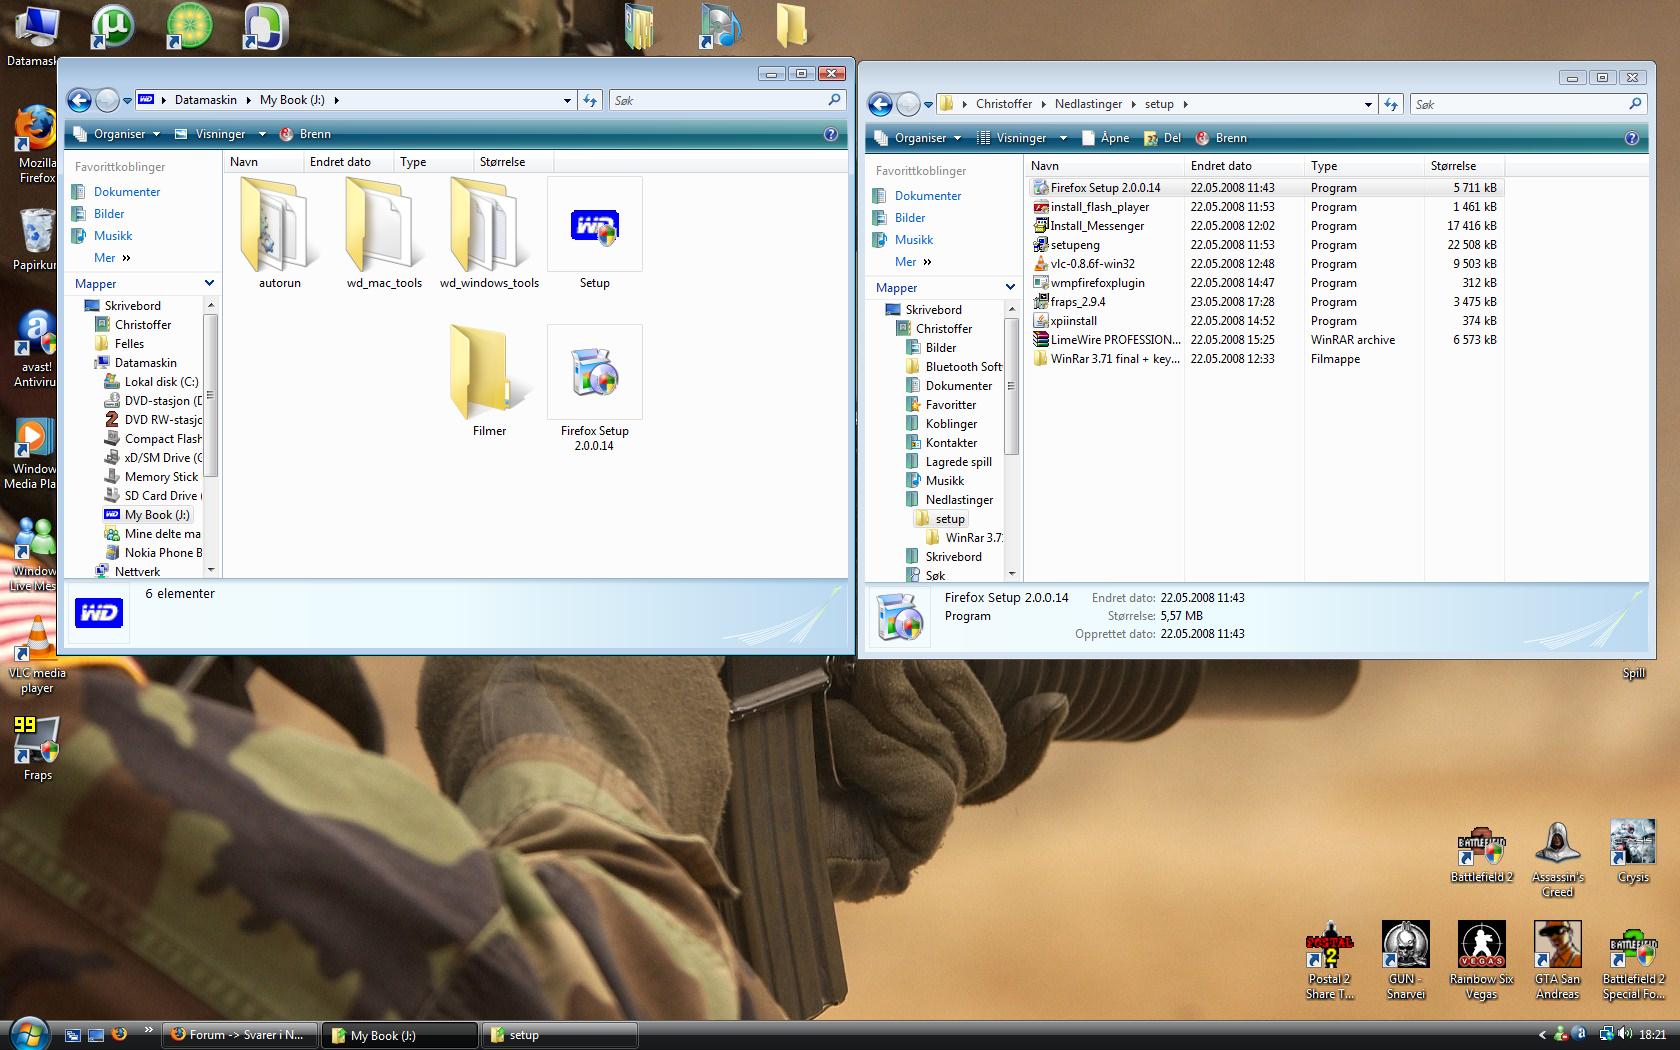Launch the Mozilla Firefox desktop icon
Viewport: 1680px width, 1050px height.
pyautogui.click(x=37, y=144)
